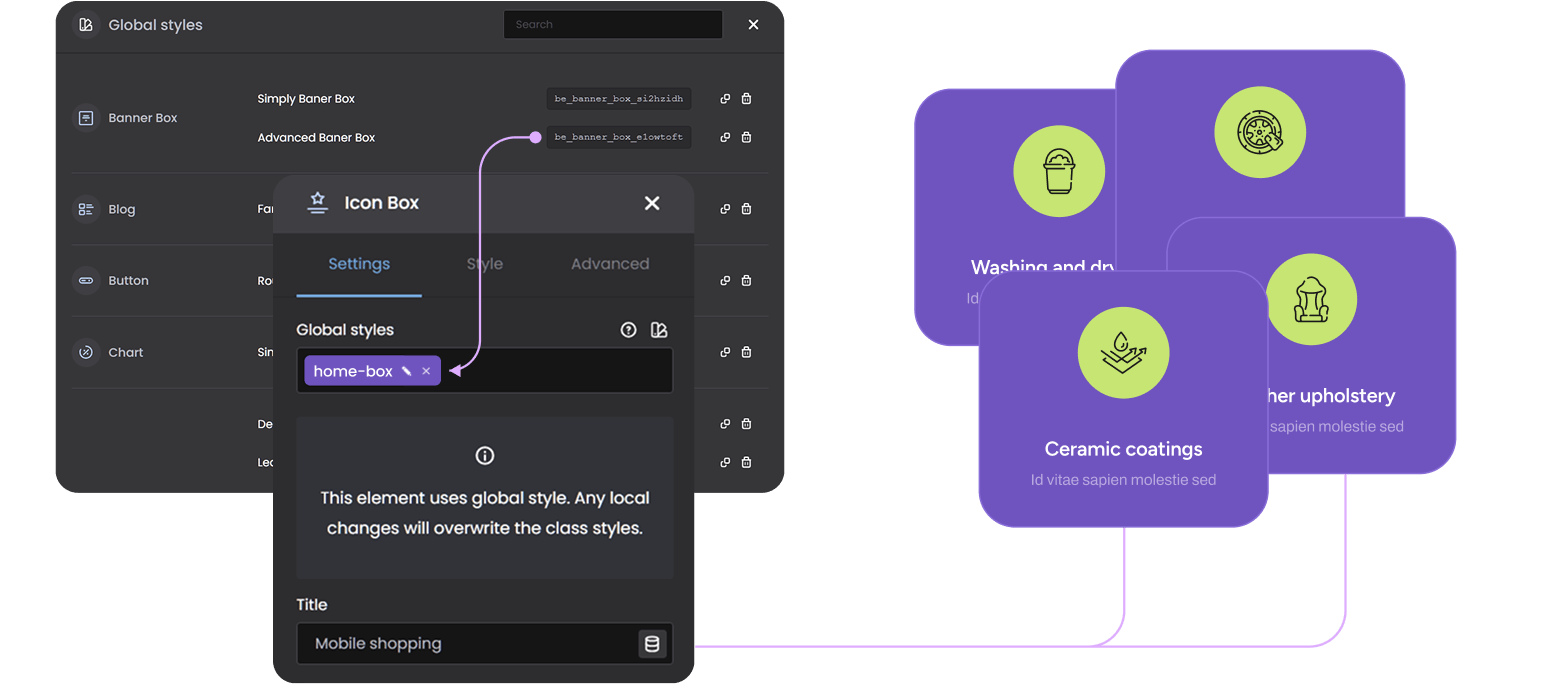Close the Icon Box panel
1560x684 pixels.
tap(652, 203)
